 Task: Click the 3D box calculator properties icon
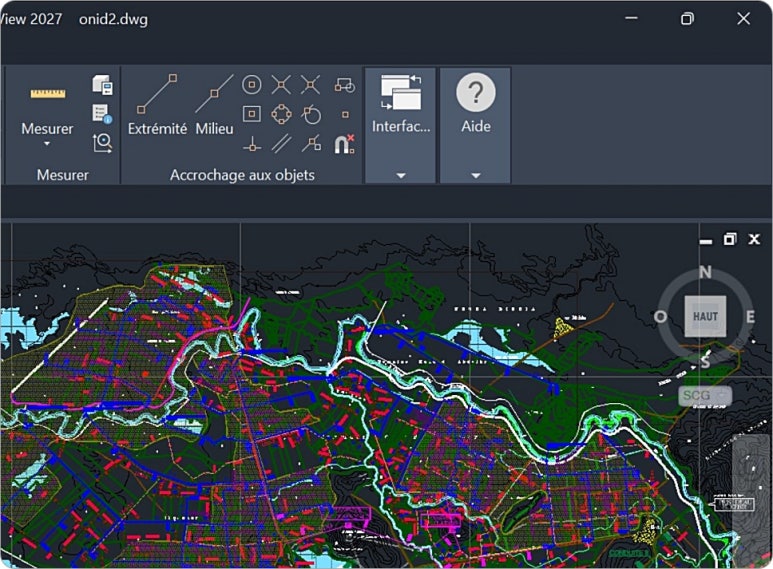click(x=102, y=85)
